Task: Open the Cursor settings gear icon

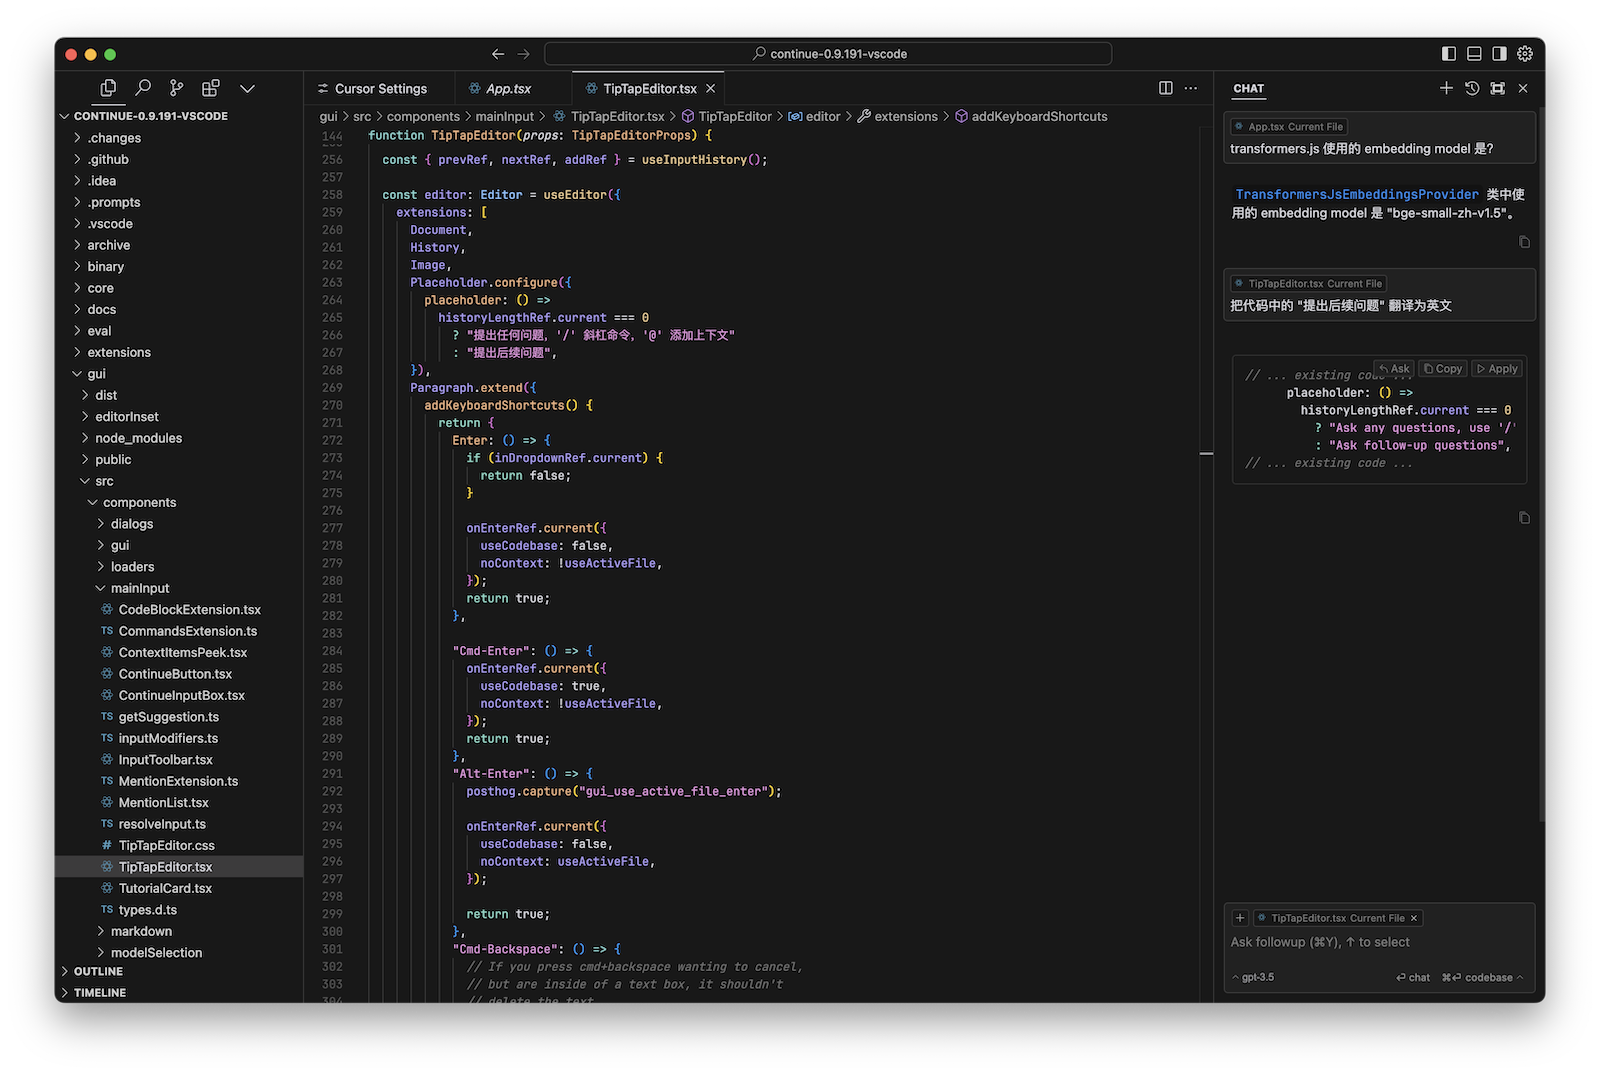Action: (1525, 54)
